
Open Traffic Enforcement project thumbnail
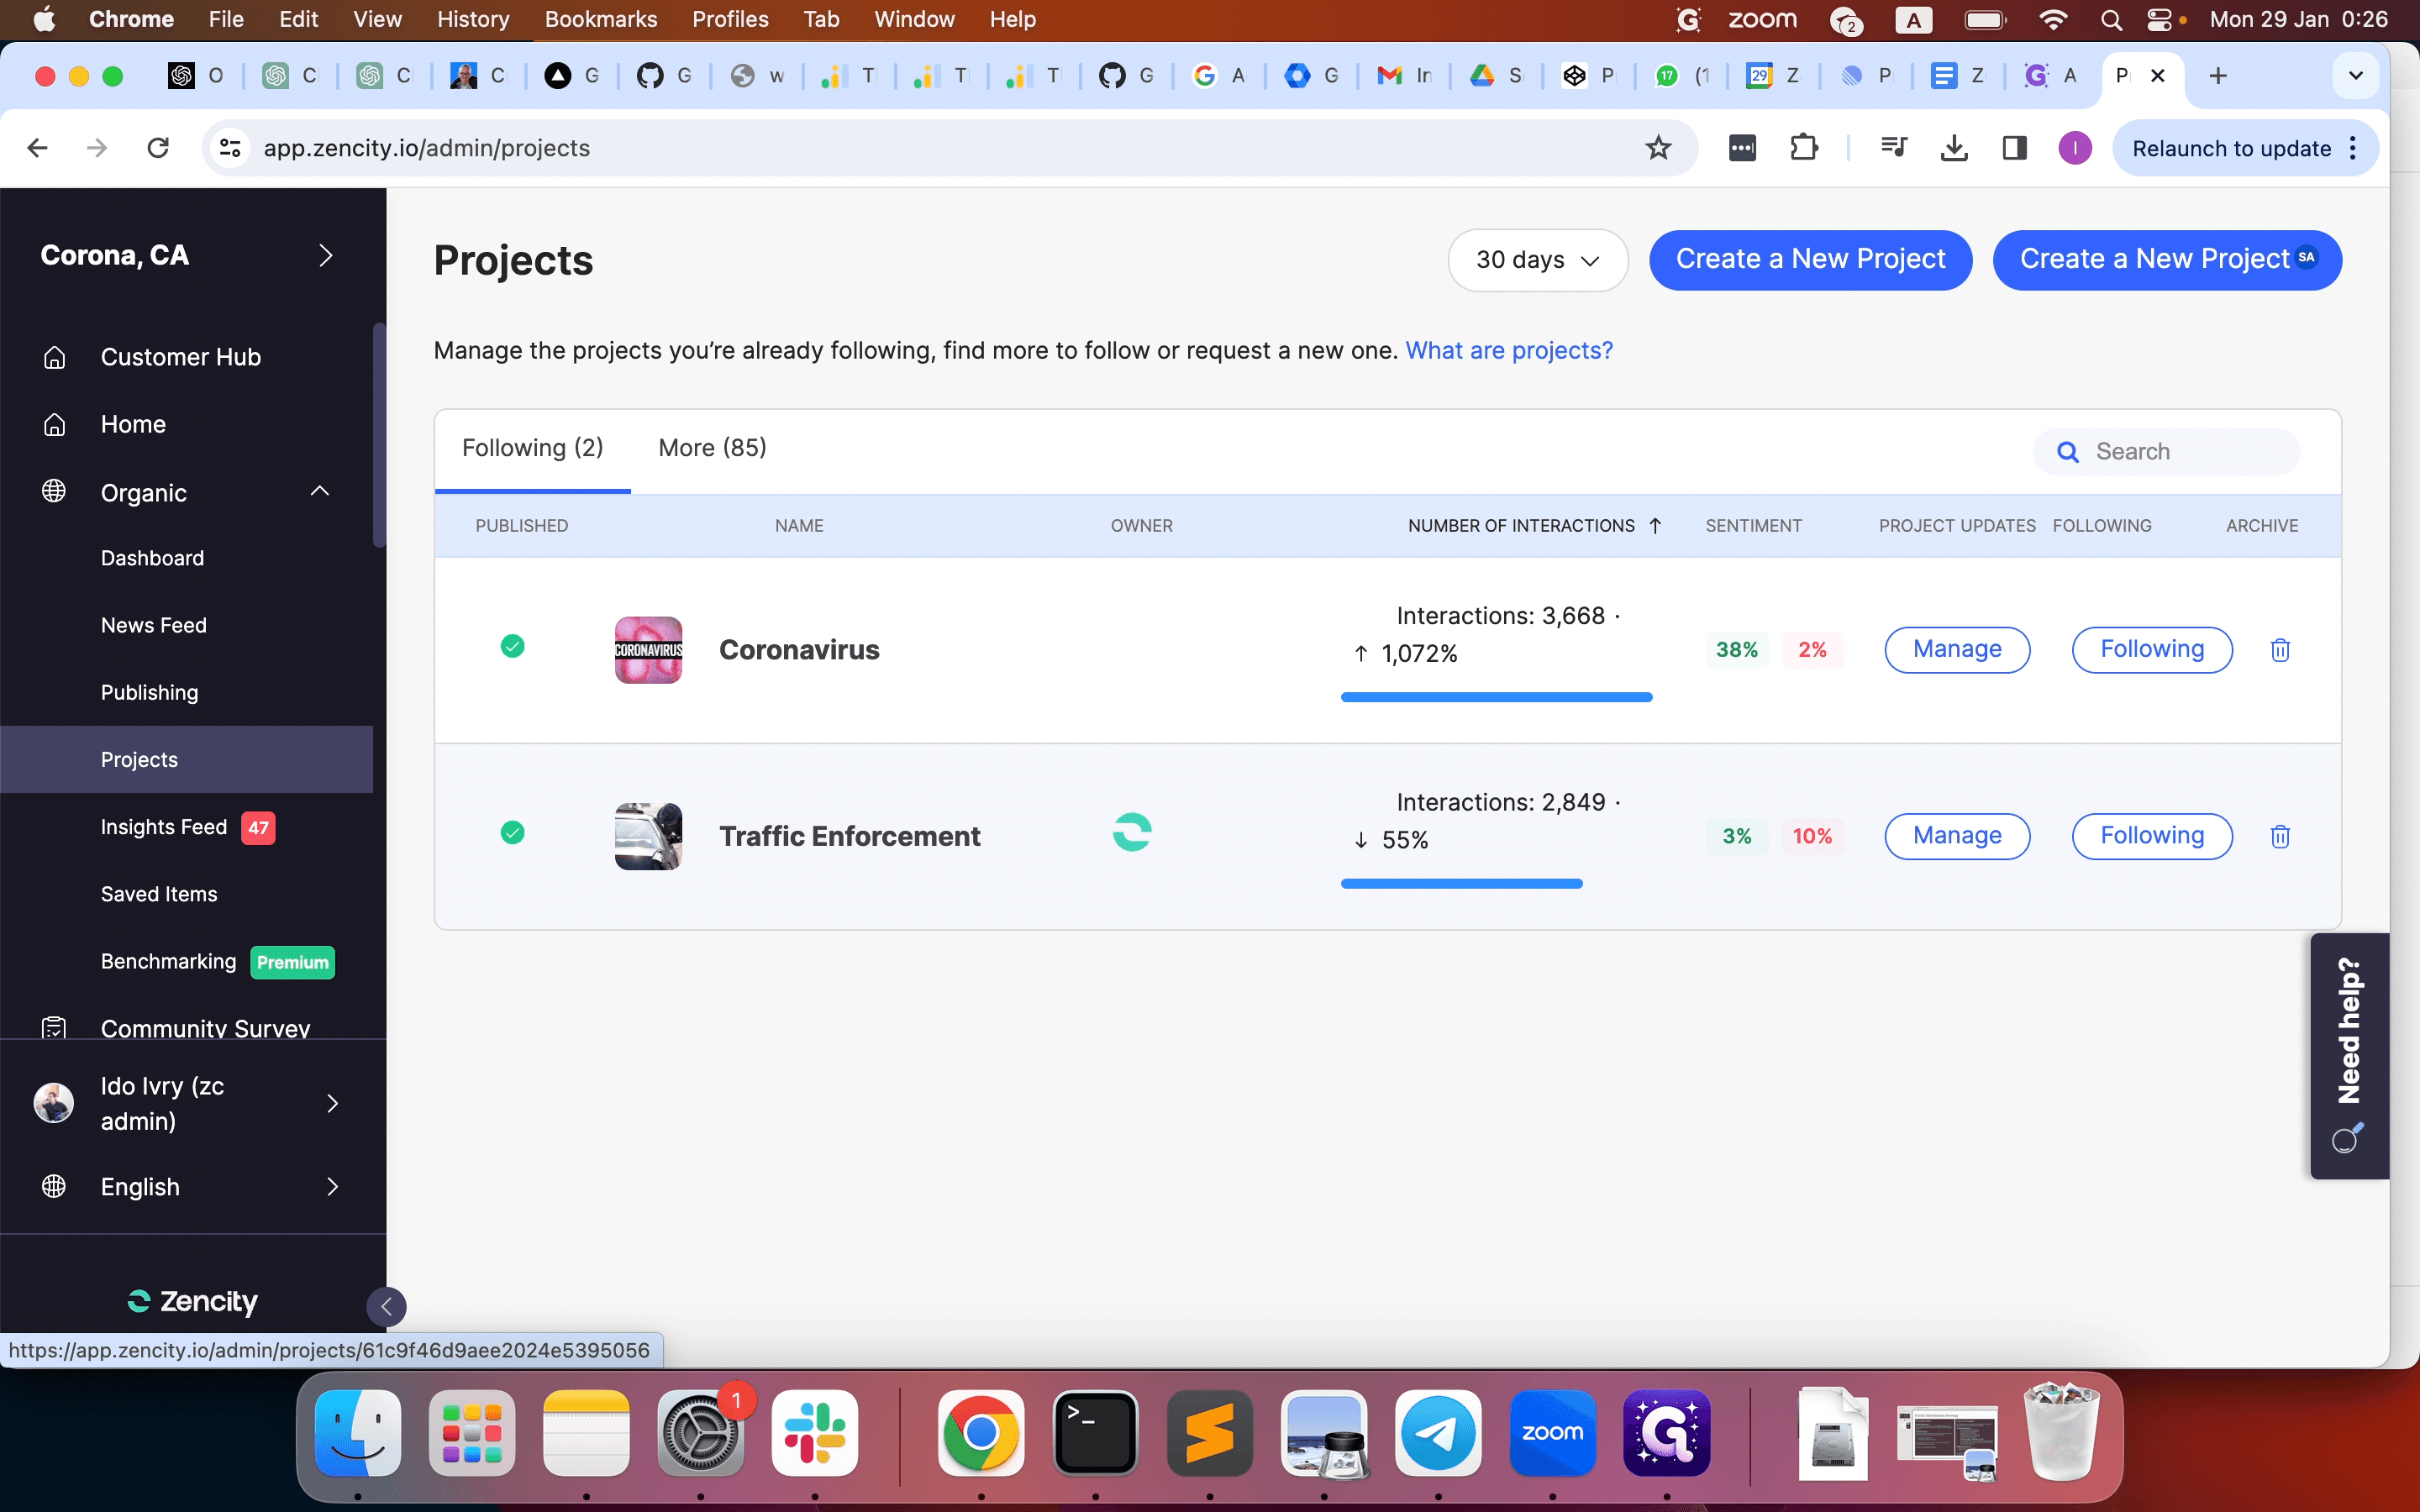pos(648,836)
